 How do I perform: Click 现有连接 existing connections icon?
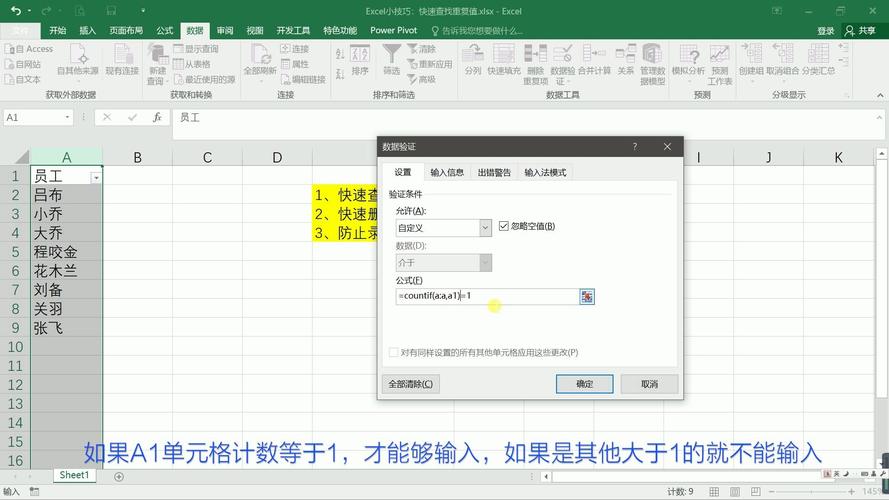pyautogui.click(x=122, y=61)
